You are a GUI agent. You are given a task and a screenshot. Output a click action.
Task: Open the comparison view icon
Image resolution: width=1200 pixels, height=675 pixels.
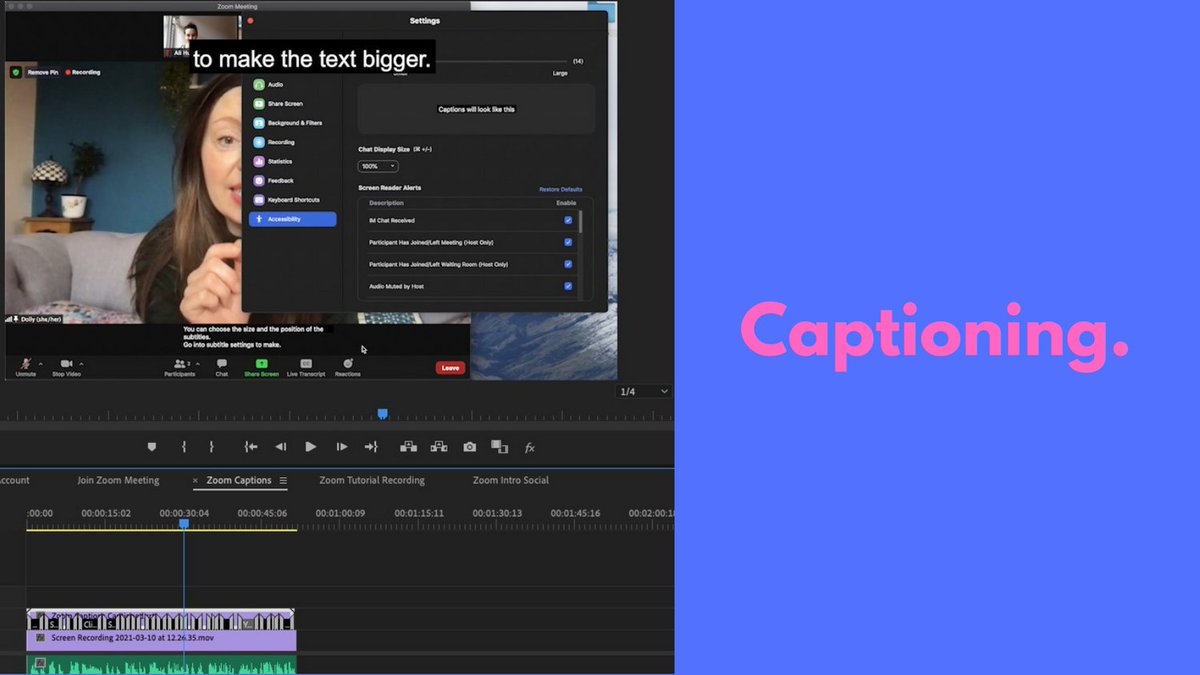click(500, 447)
